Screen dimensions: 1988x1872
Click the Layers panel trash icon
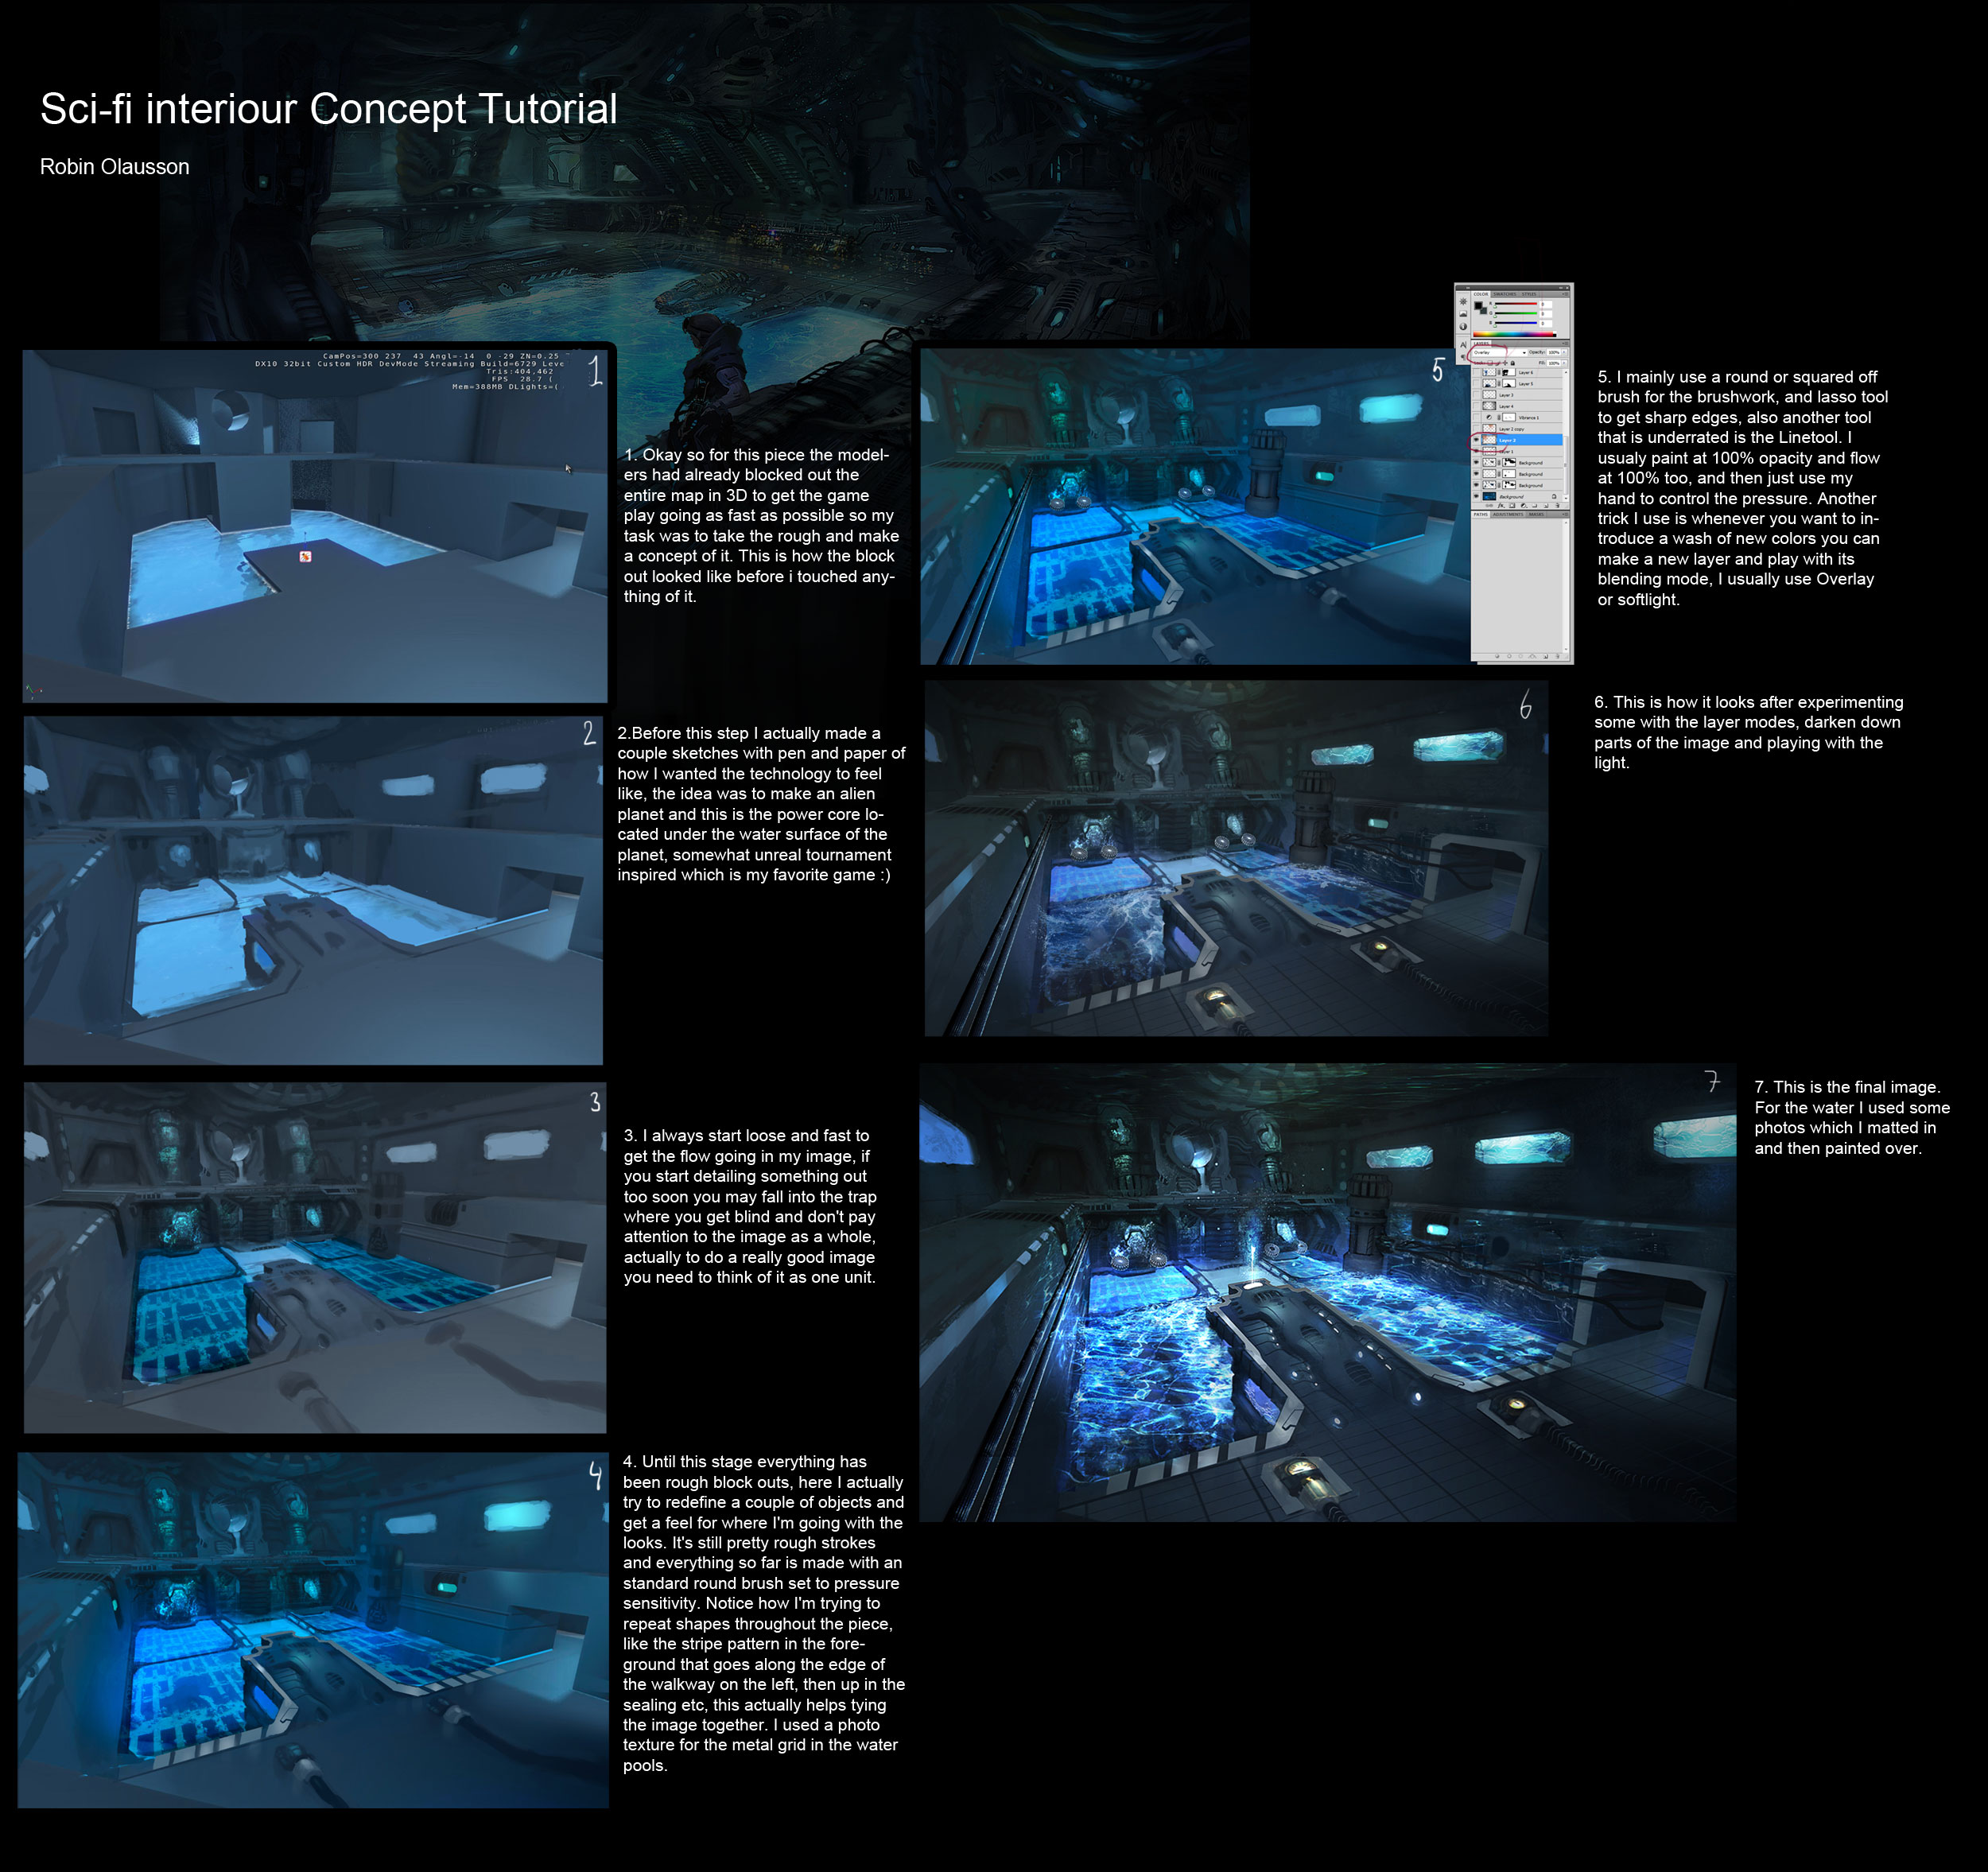click(1558, 506)
